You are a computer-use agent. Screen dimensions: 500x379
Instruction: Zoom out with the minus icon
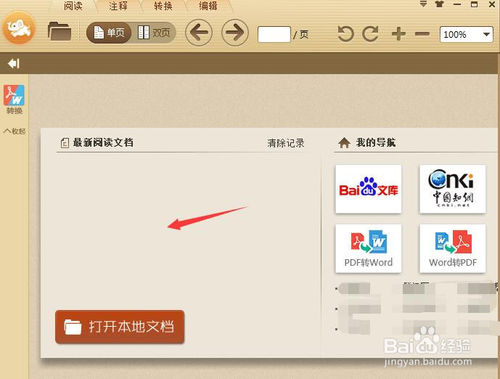[422, 34]
